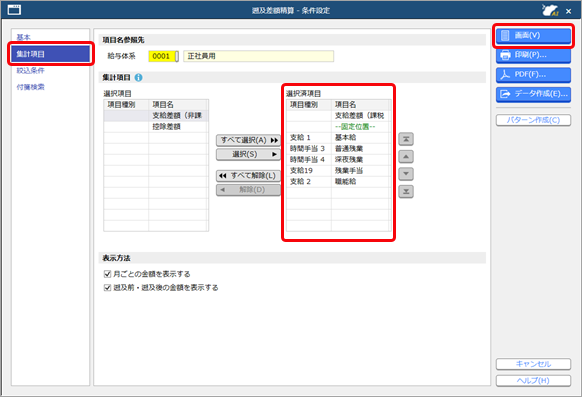The width and height of the screenshot is (582, 397).
Task: Select 支給差額（課税 row in 選択済項目
Action: 338,116
